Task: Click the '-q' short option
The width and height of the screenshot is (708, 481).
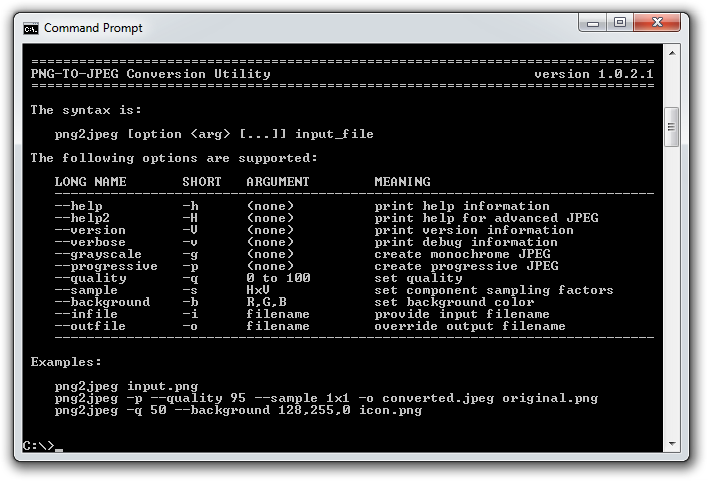Action: [x=191, y=279]
